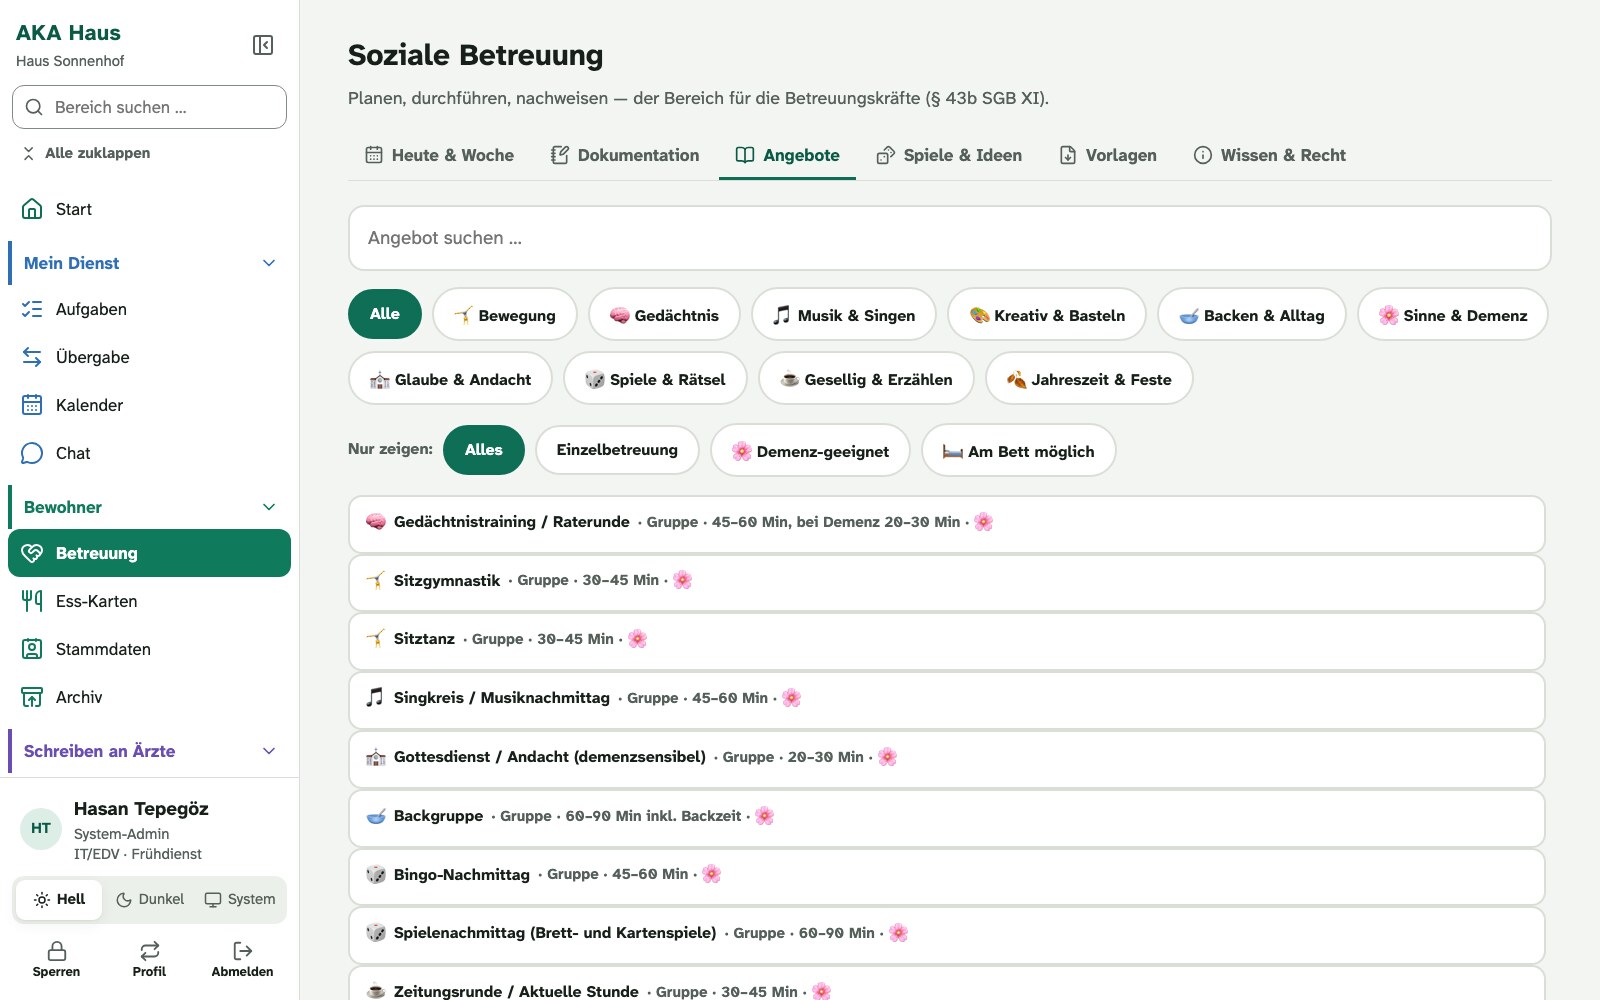The height and width of the screenshot is (1000, 1600).
Task: Switch to Heute & Woche tab
Action: [440, 155]
